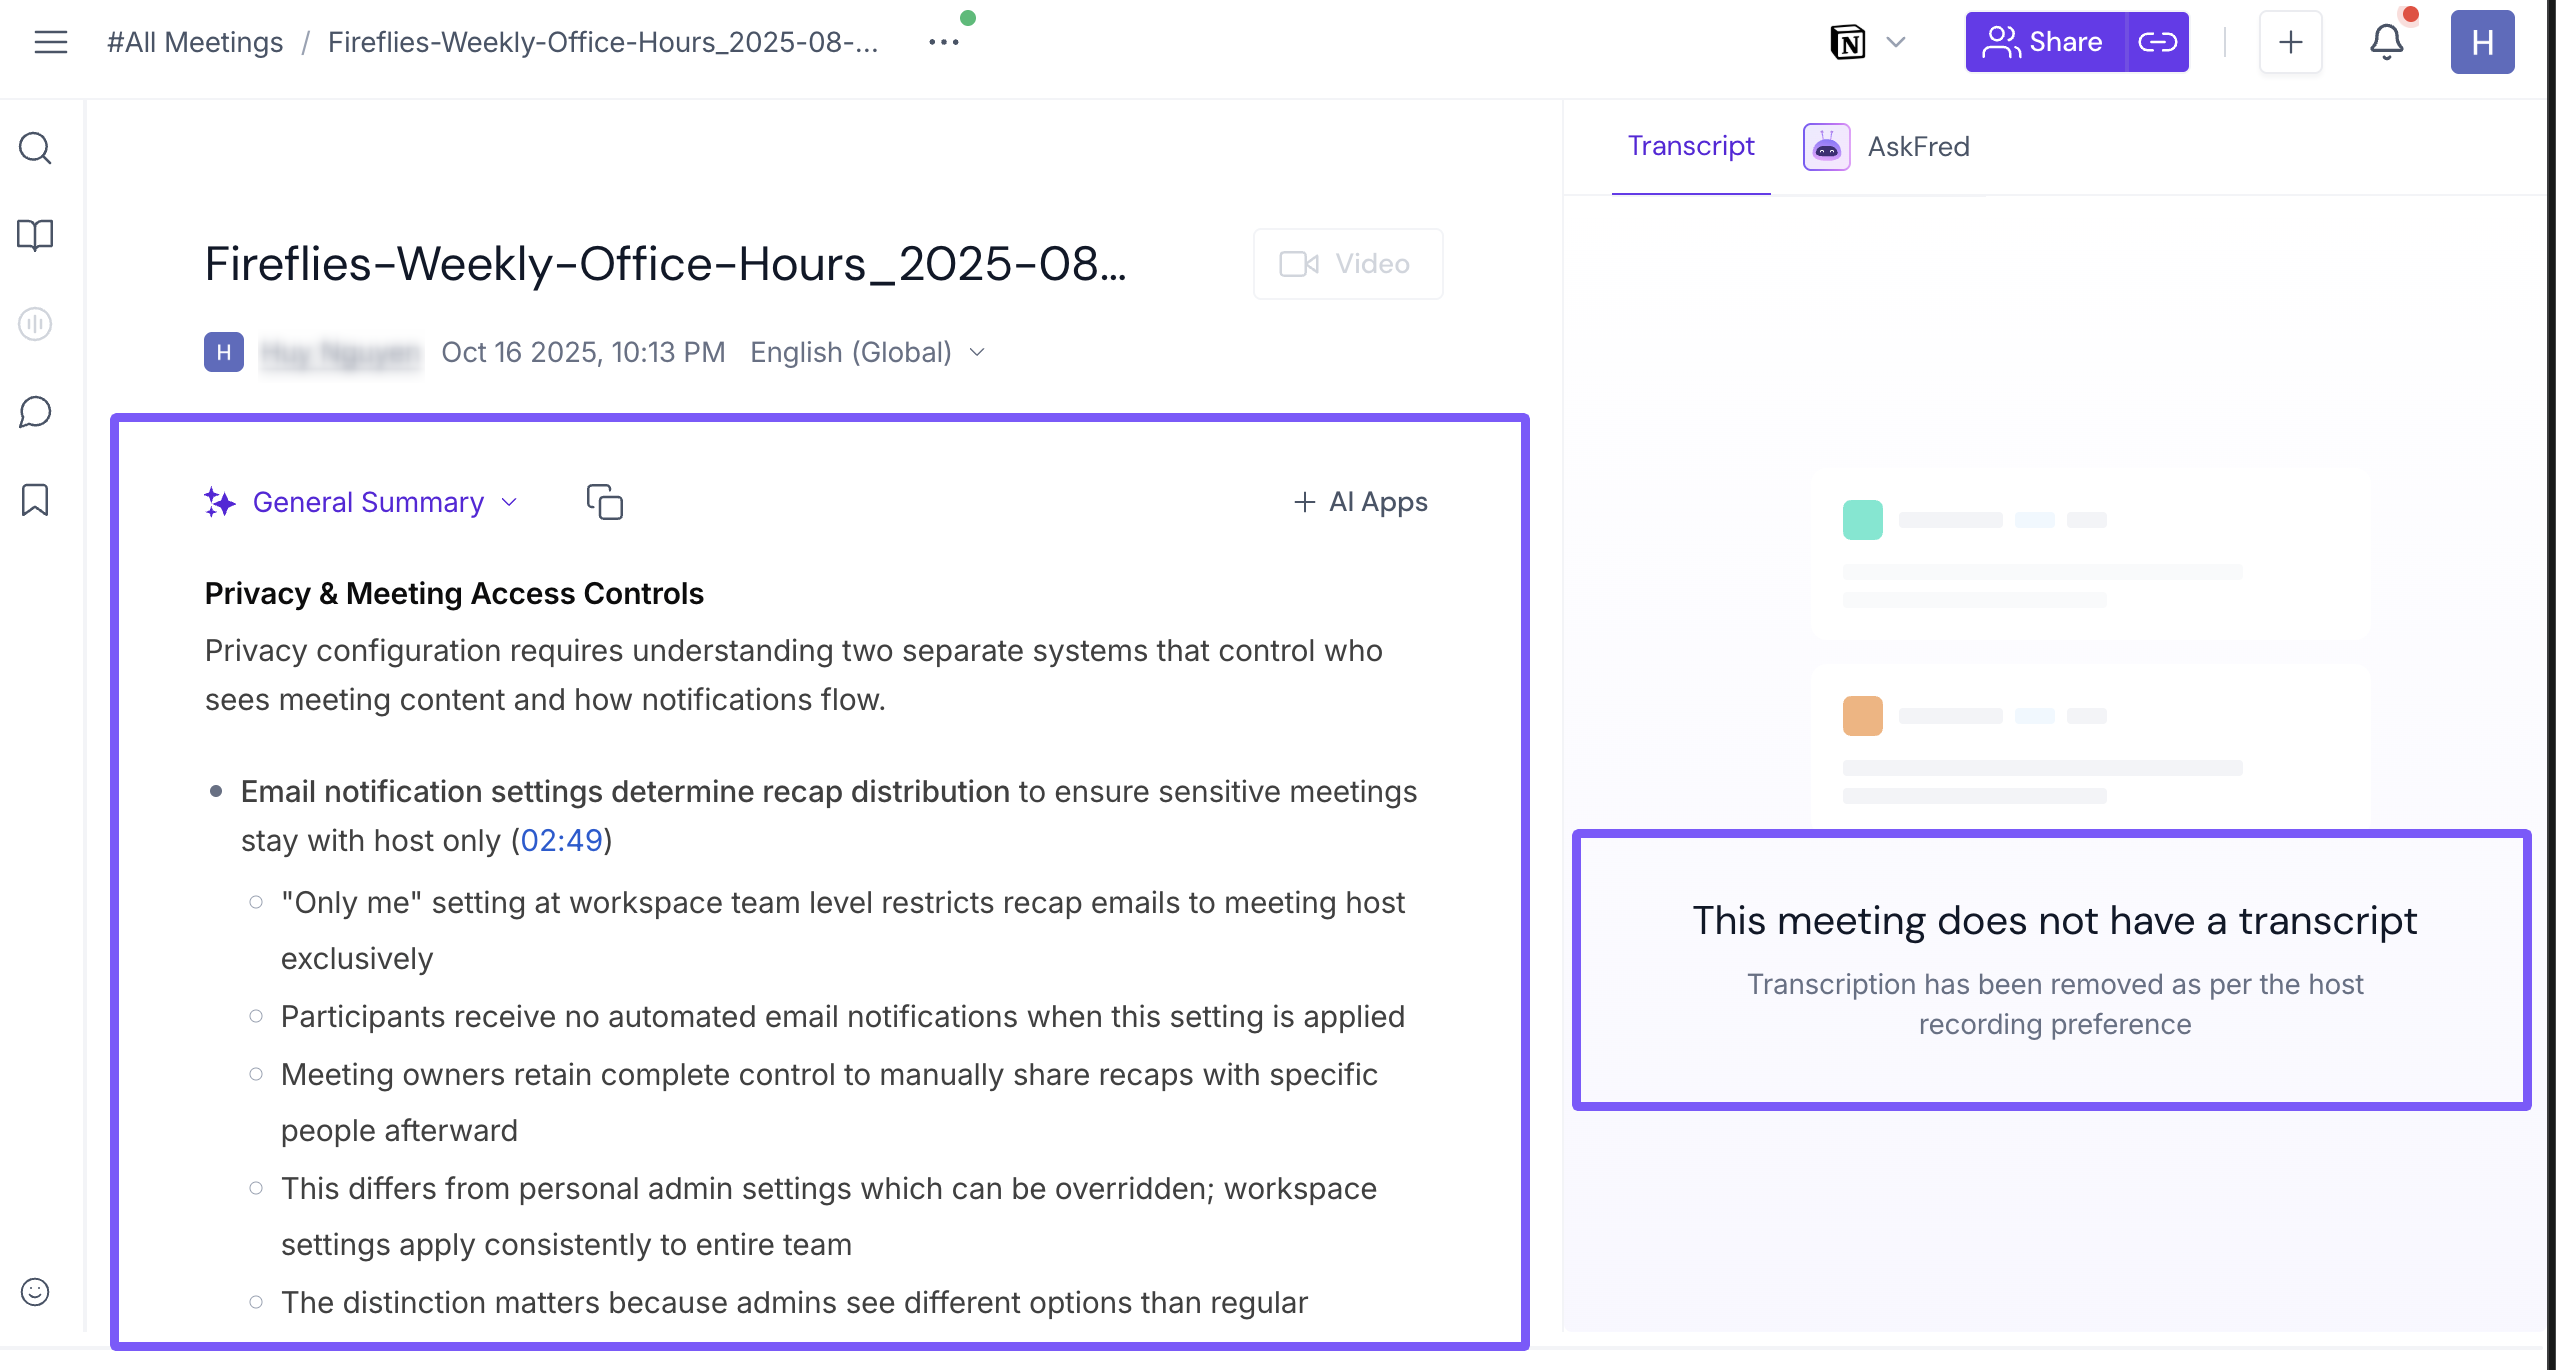Click the Share button
Image resolution: width=2556 pixels, height=1370 pixels.
pos(2044,42)
